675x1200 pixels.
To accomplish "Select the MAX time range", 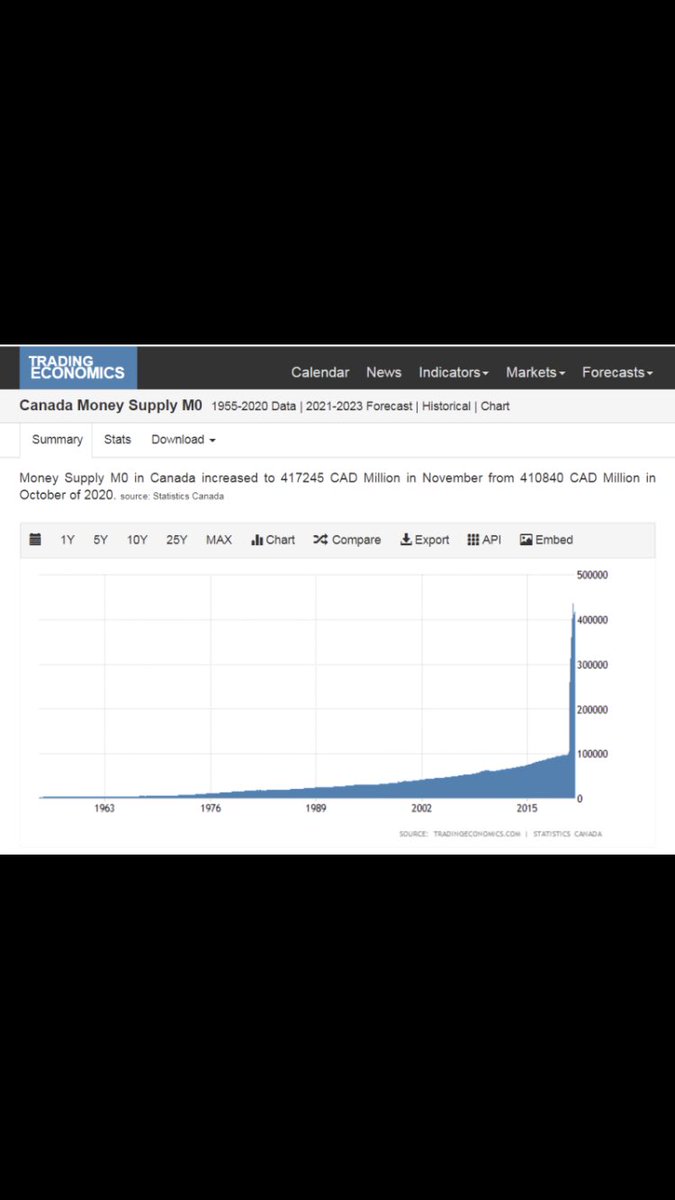I will pyautogui.click(x=219, y=540).
